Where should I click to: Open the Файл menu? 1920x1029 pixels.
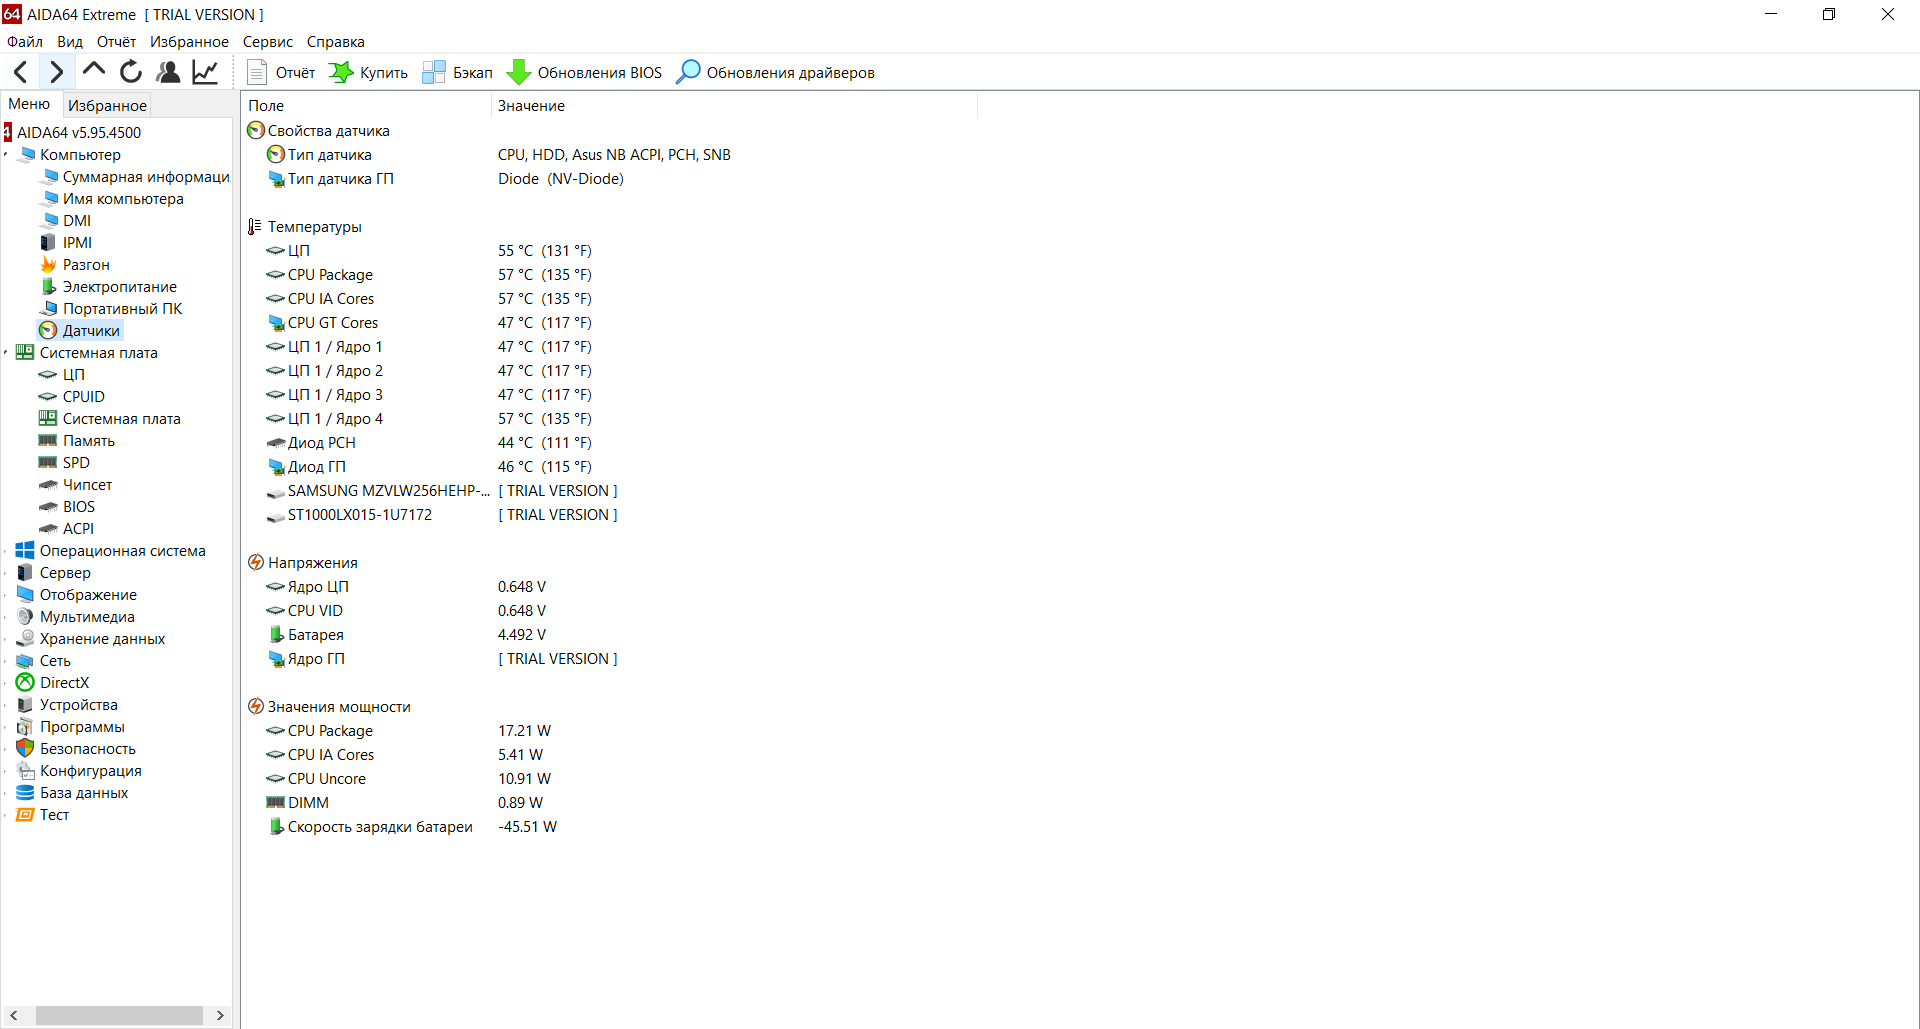(x=25, y=42)
